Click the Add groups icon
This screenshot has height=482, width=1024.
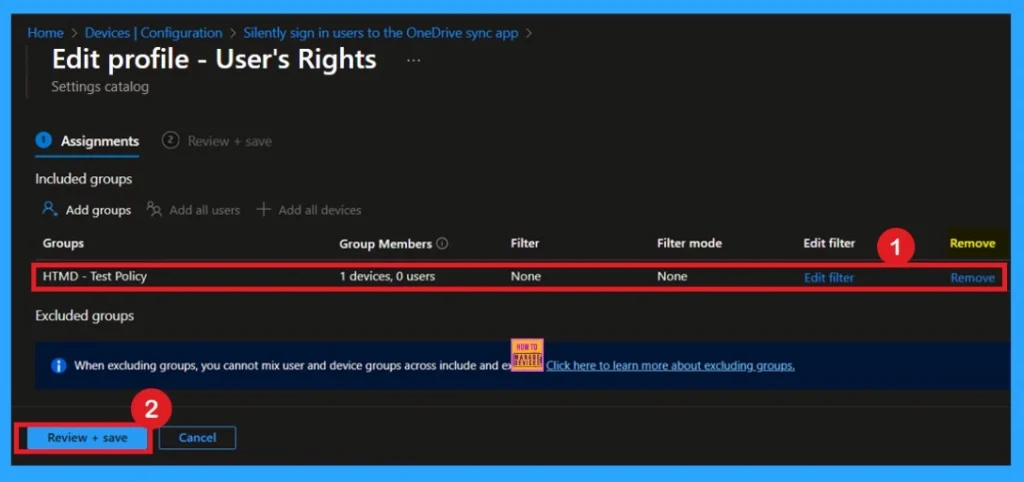tap(50, 209)
